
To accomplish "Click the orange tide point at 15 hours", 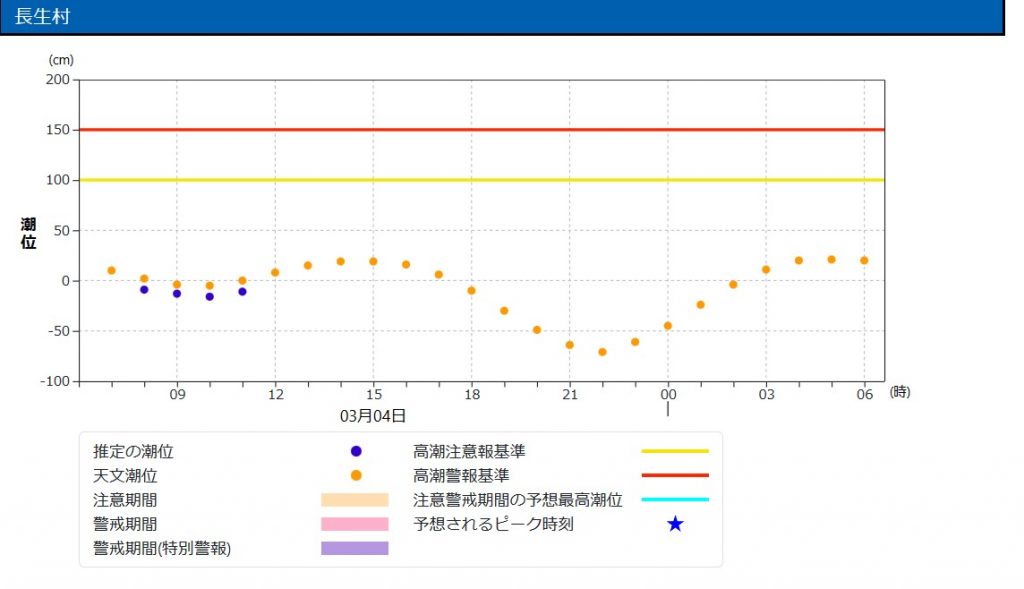I will [x=373, y=261].
